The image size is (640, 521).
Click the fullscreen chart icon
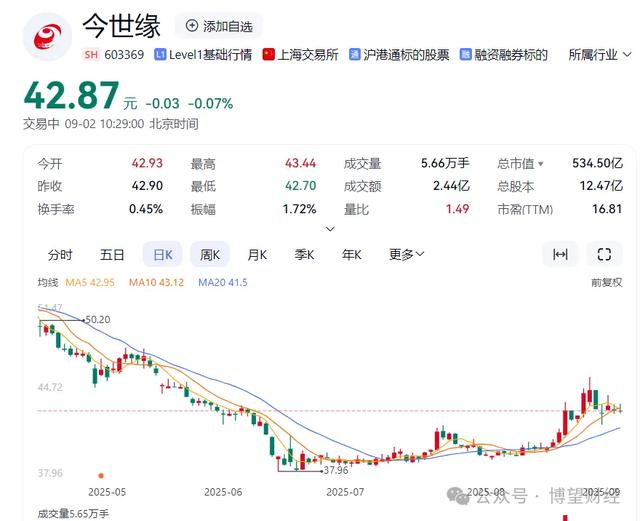(604, 254)
